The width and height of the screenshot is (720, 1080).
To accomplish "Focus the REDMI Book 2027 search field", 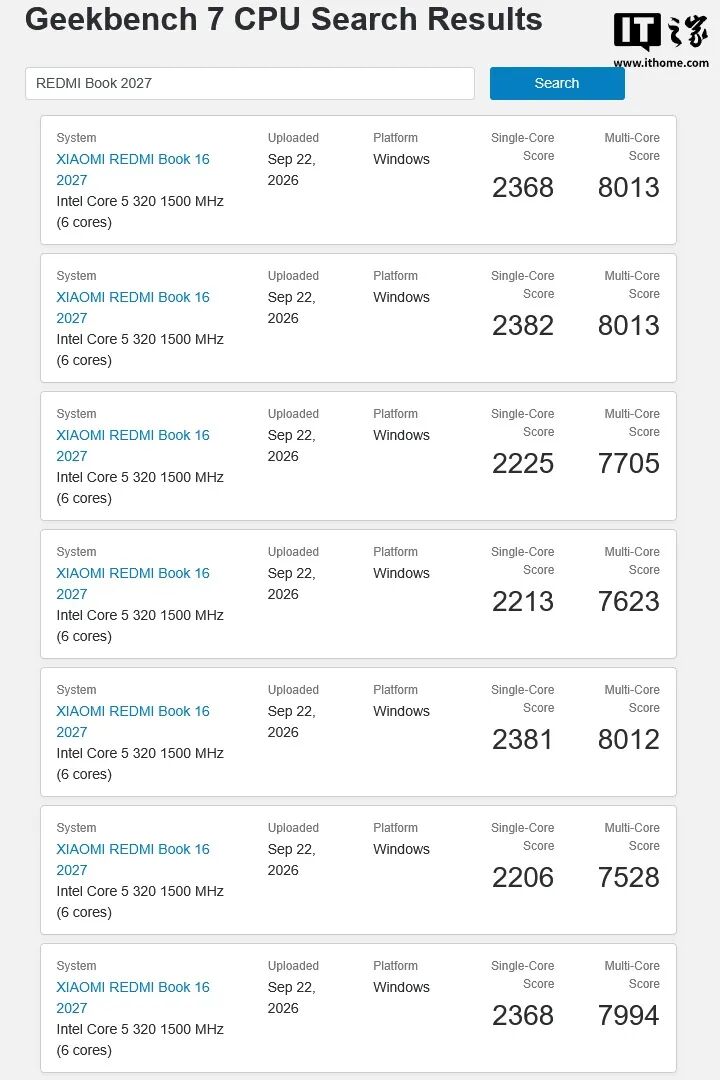I will point(249,83).
